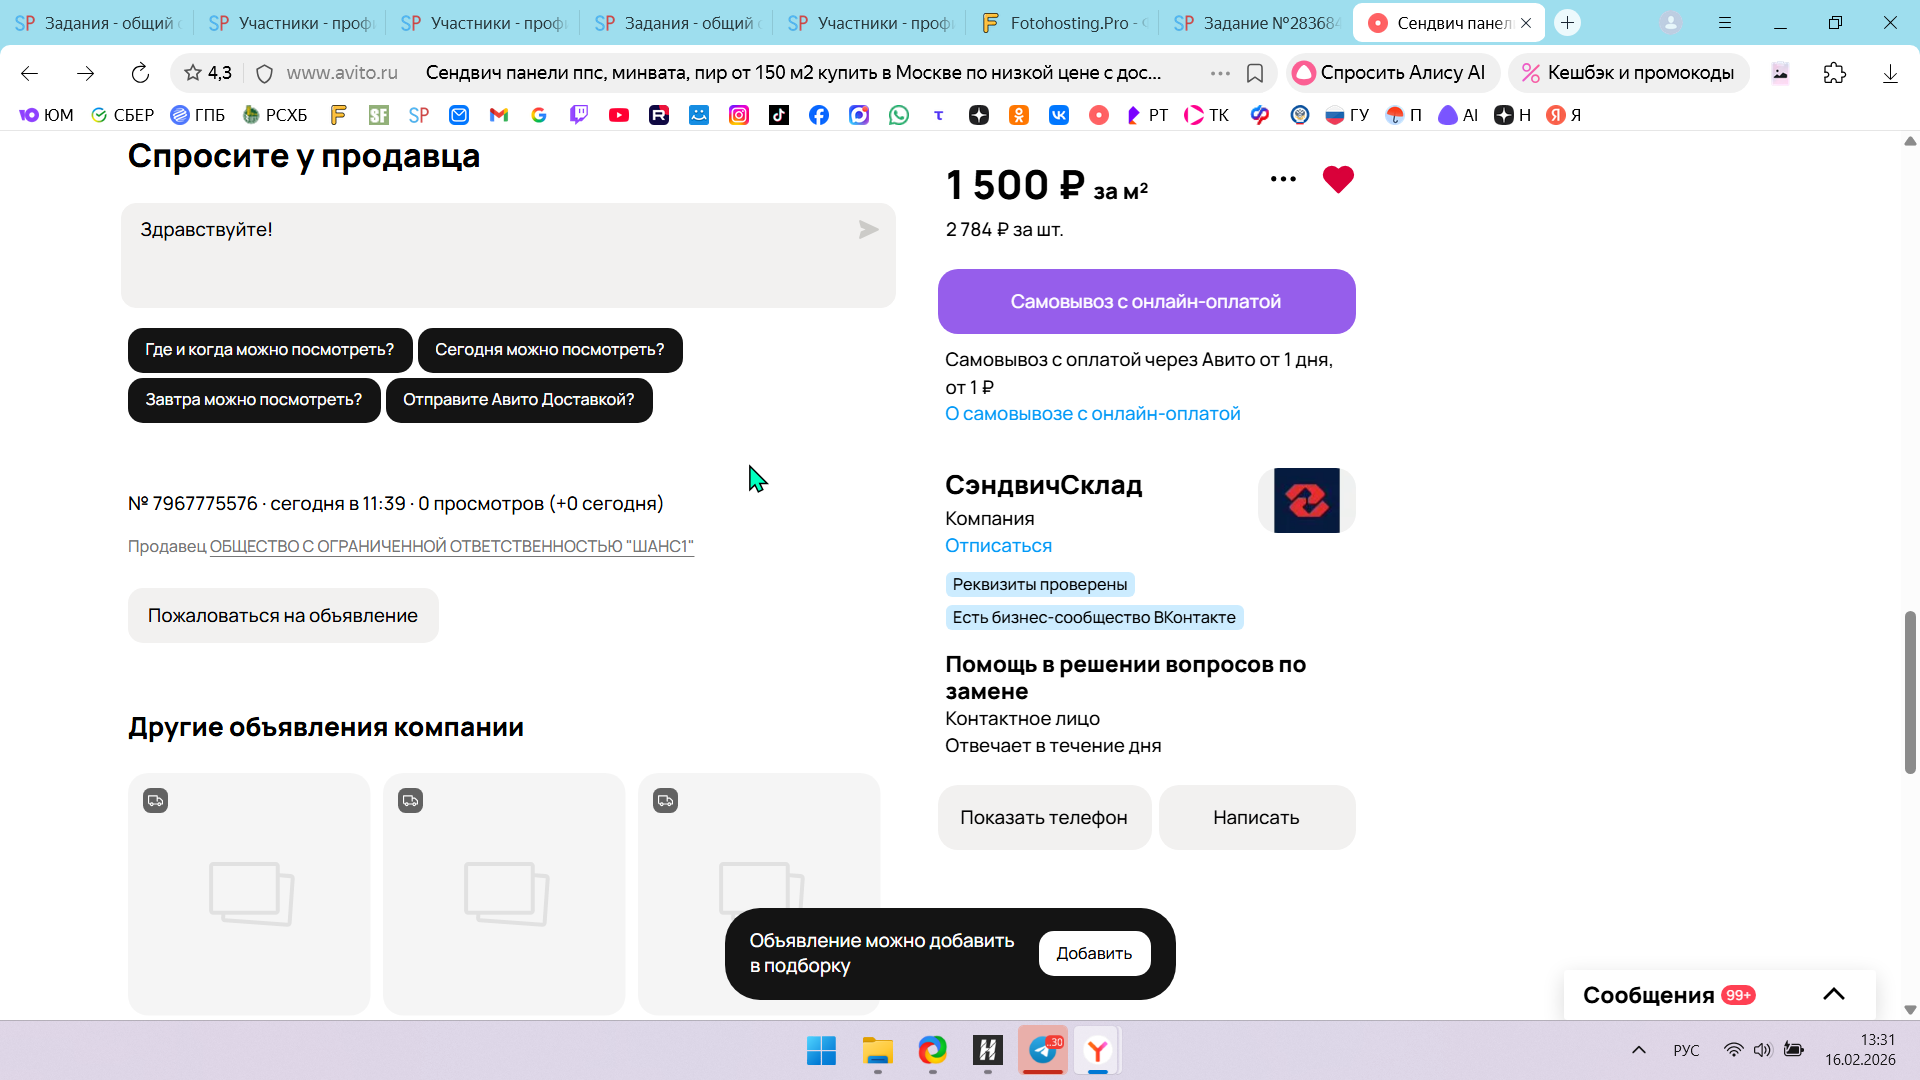Open WhatsApp bookmark in bookmarks bar

click(x=899, y=115)
